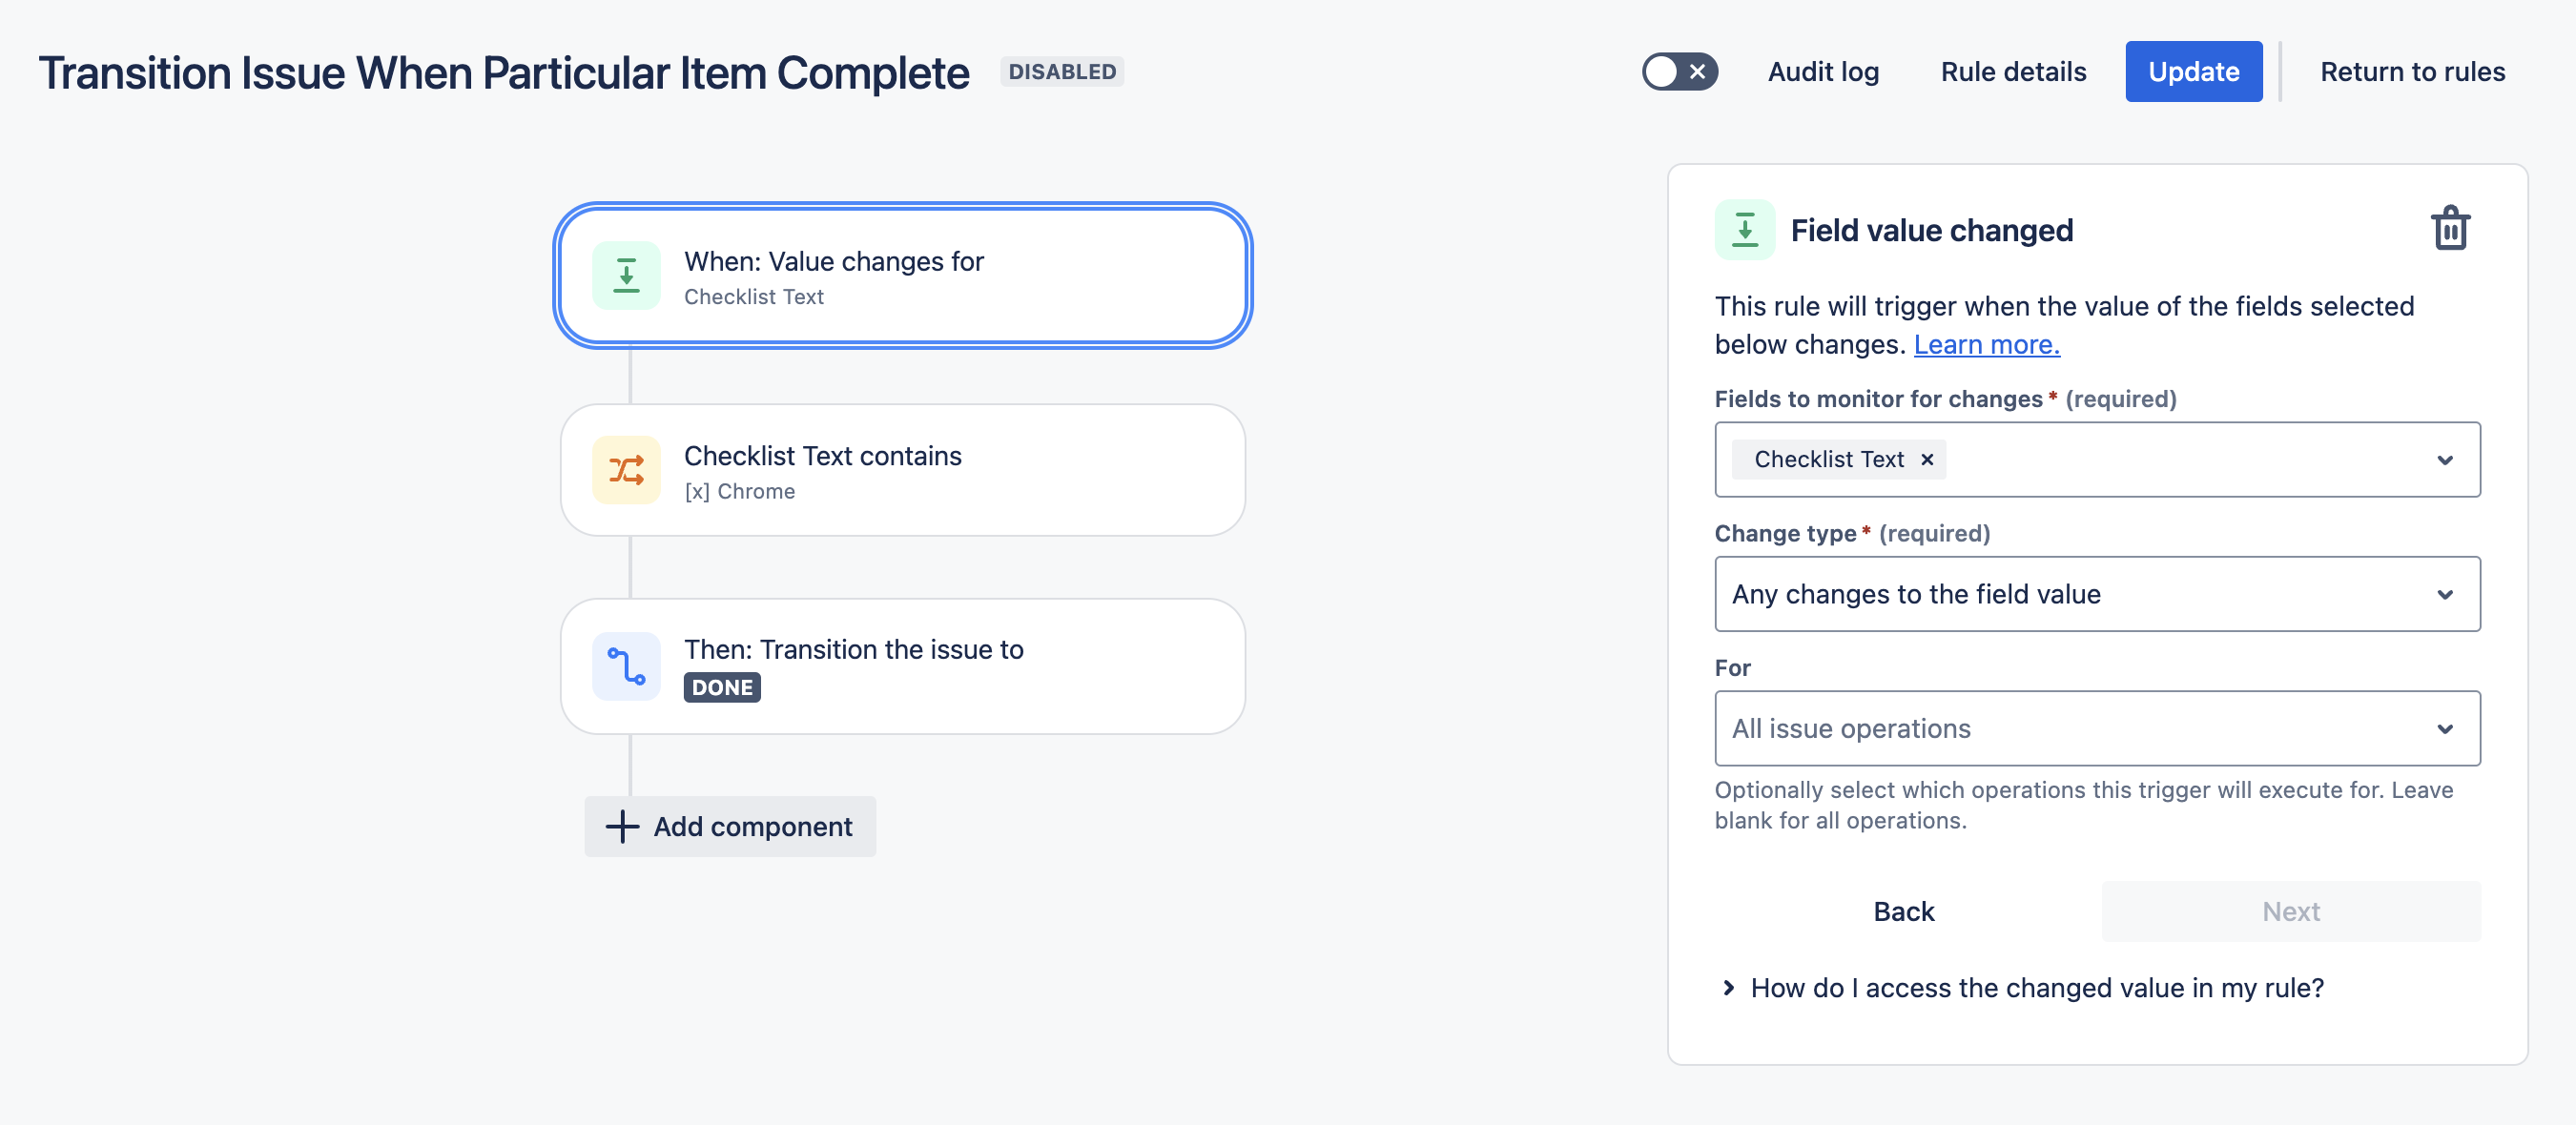Open the Fields to monitor dropdown arrow

point(2444,460)
